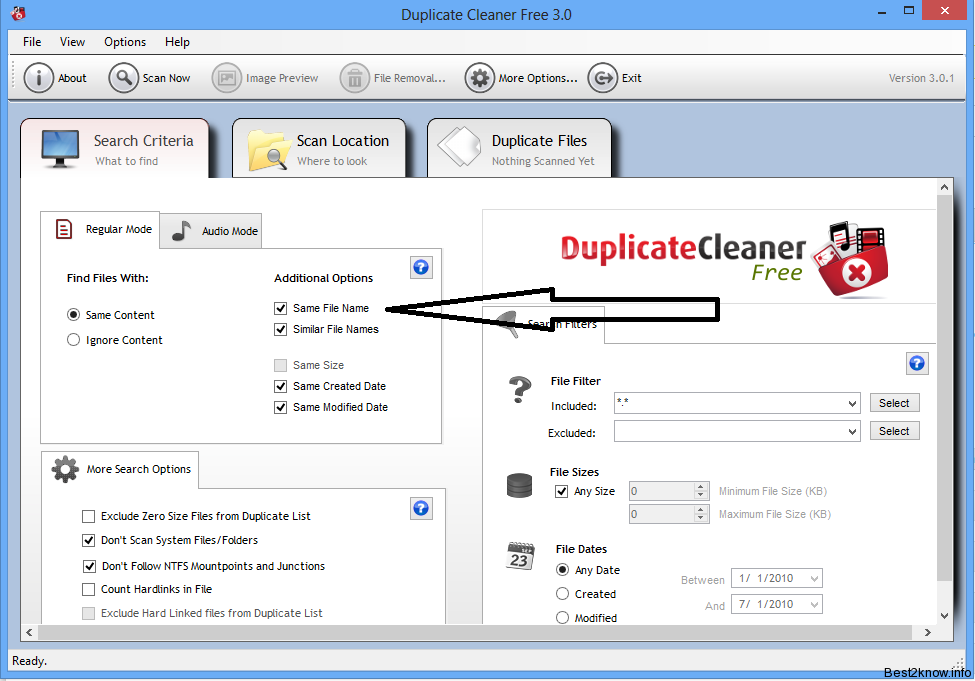Viewport: 975px width, 681px height.
Task: Click the File Dates calendar icon
Action: (x=520, y=556)
